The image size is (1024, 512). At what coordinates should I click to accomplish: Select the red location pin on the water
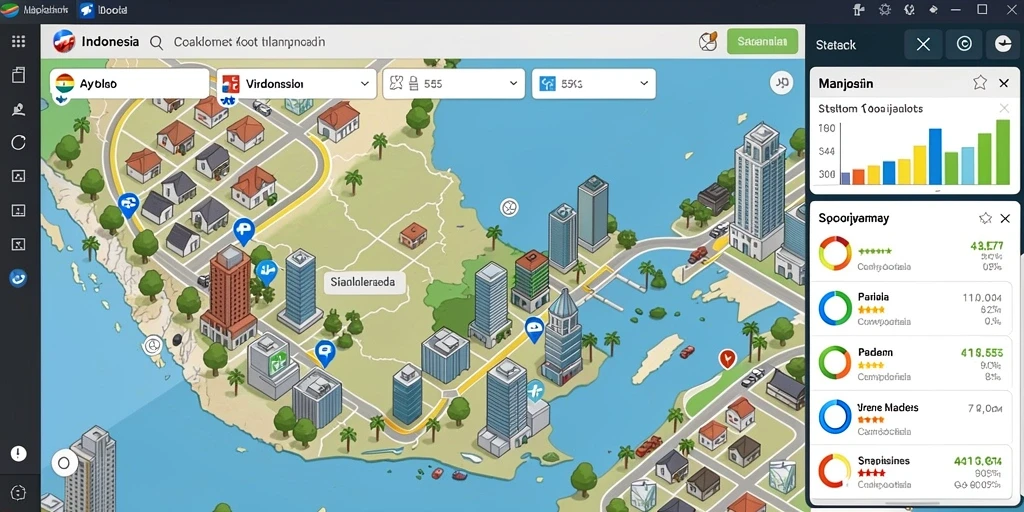[x=727, y=359]
